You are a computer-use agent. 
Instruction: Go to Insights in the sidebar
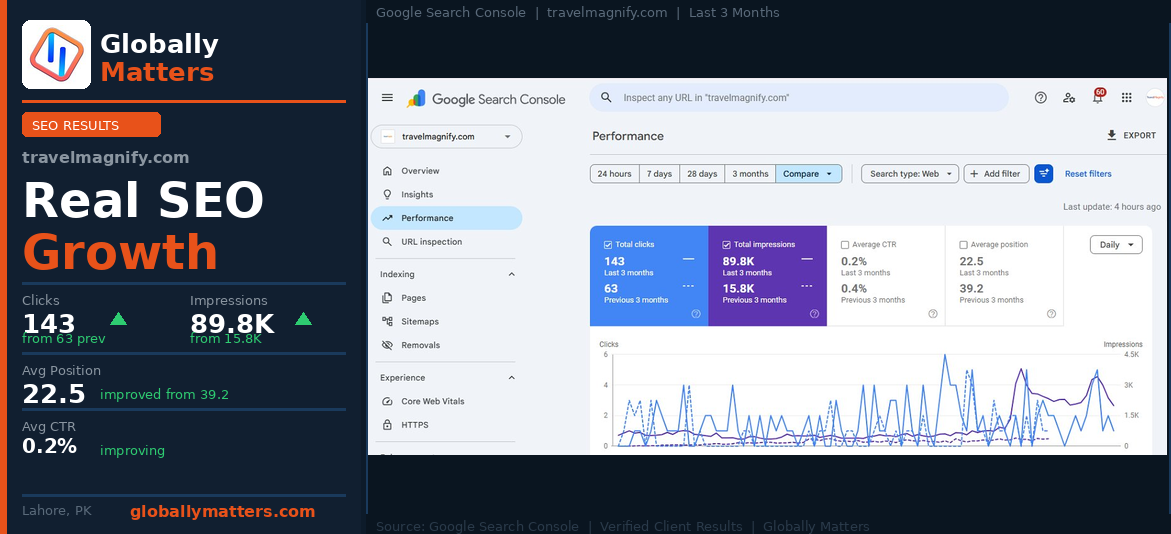[x=447, y=194]
